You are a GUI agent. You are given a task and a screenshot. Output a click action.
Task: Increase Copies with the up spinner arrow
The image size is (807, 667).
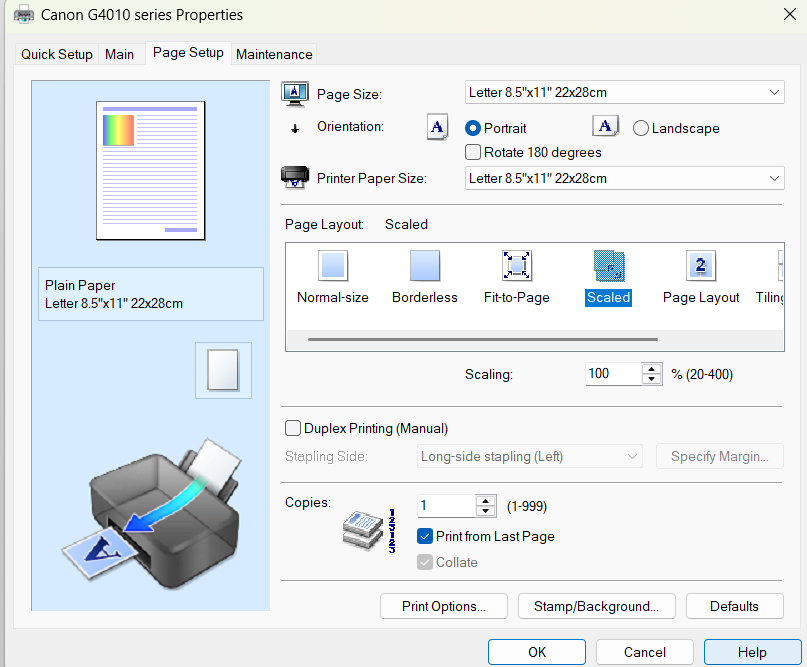pos(485,500)
